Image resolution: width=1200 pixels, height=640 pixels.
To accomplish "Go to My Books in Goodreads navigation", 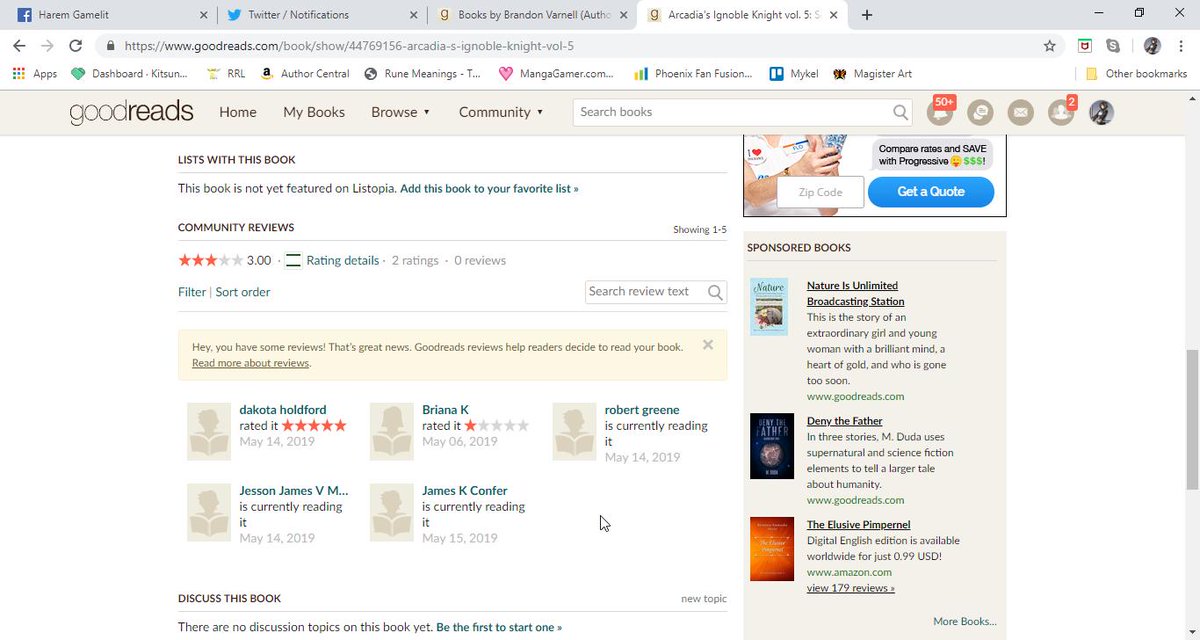I will click(314, 112).
